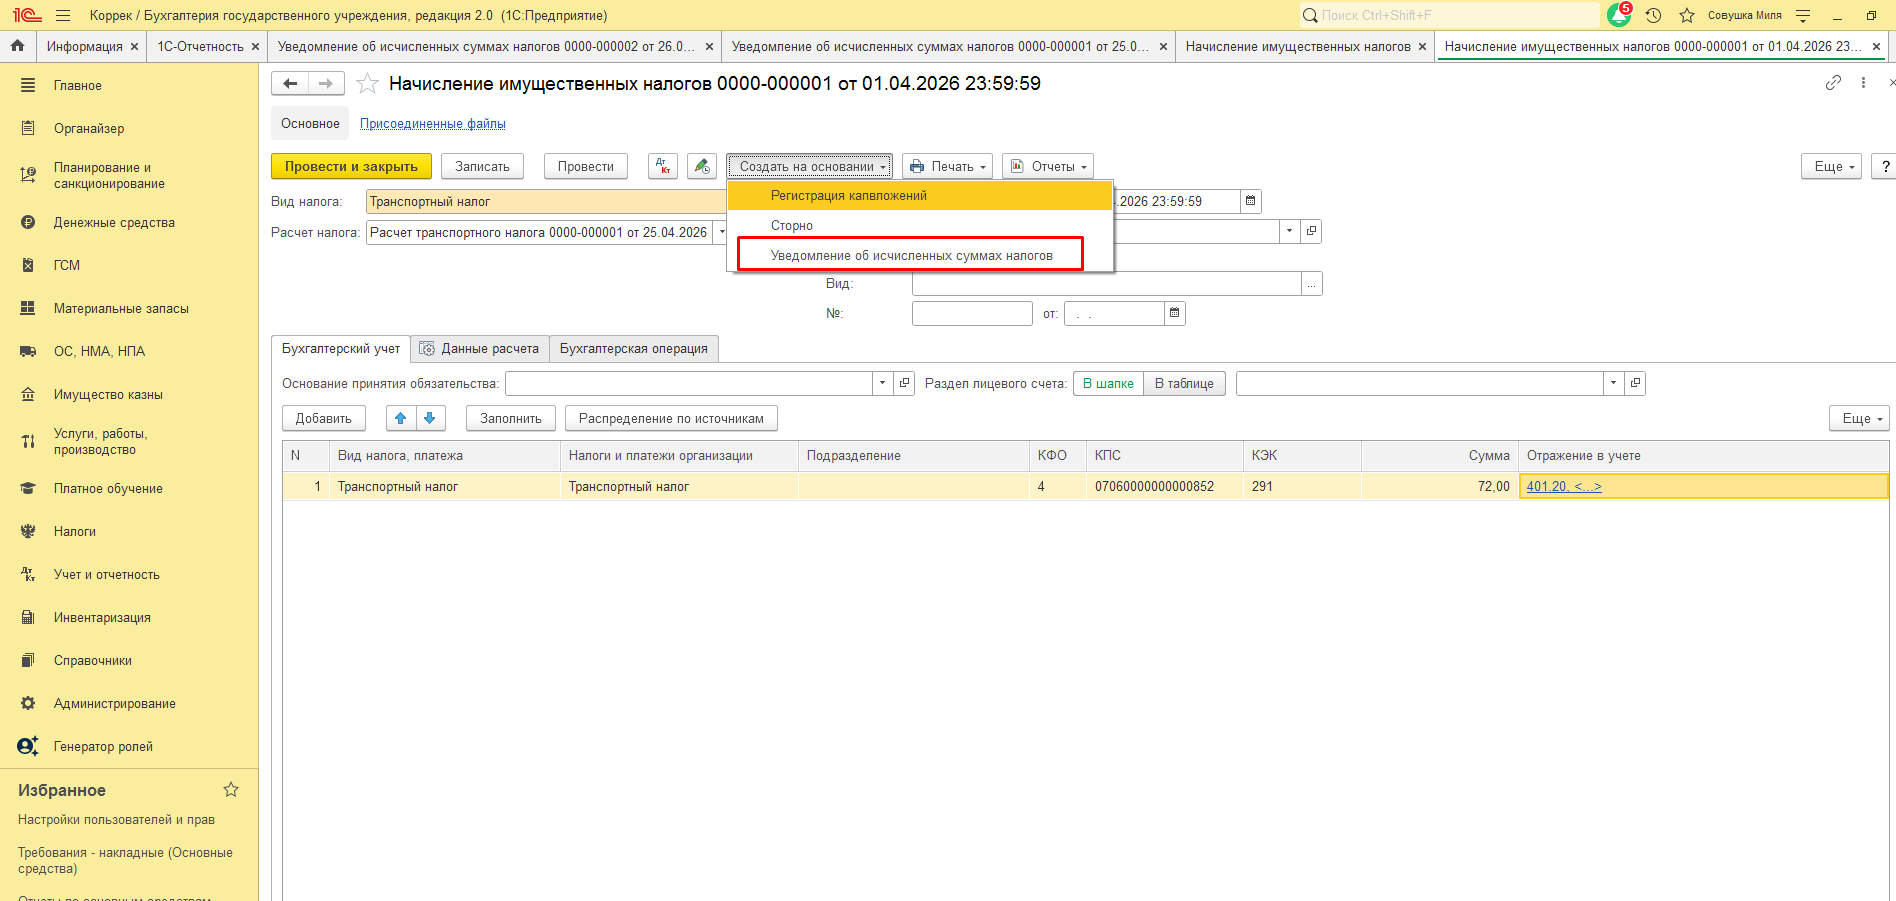Open ГСМ section in sidebar
The height and width of the screenshot is (901, 1896).
[67, 265]
